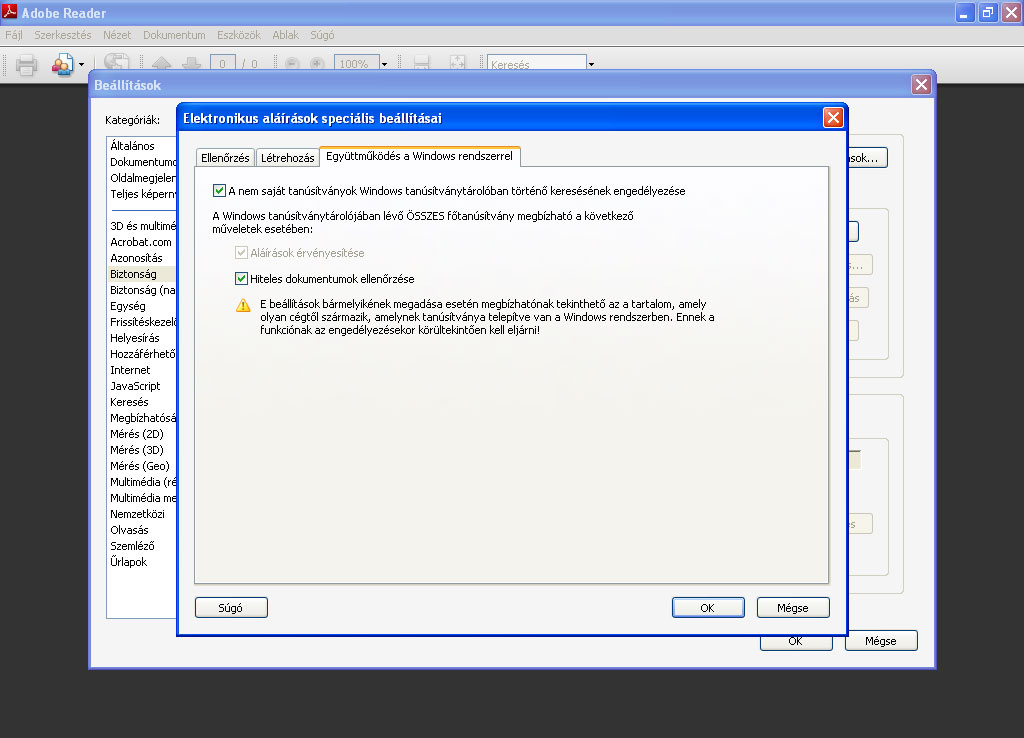Select Dokumentumok category in list
Image resolution: width=1024 pixels, height=738 pixels.
143,162
